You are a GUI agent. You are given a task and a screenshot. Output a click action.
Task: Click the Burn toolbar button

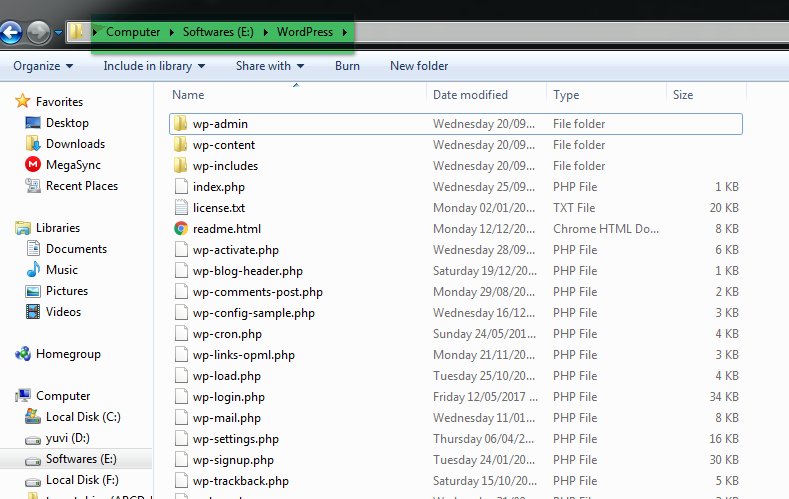pyautogui.click(x=347, y=66)
